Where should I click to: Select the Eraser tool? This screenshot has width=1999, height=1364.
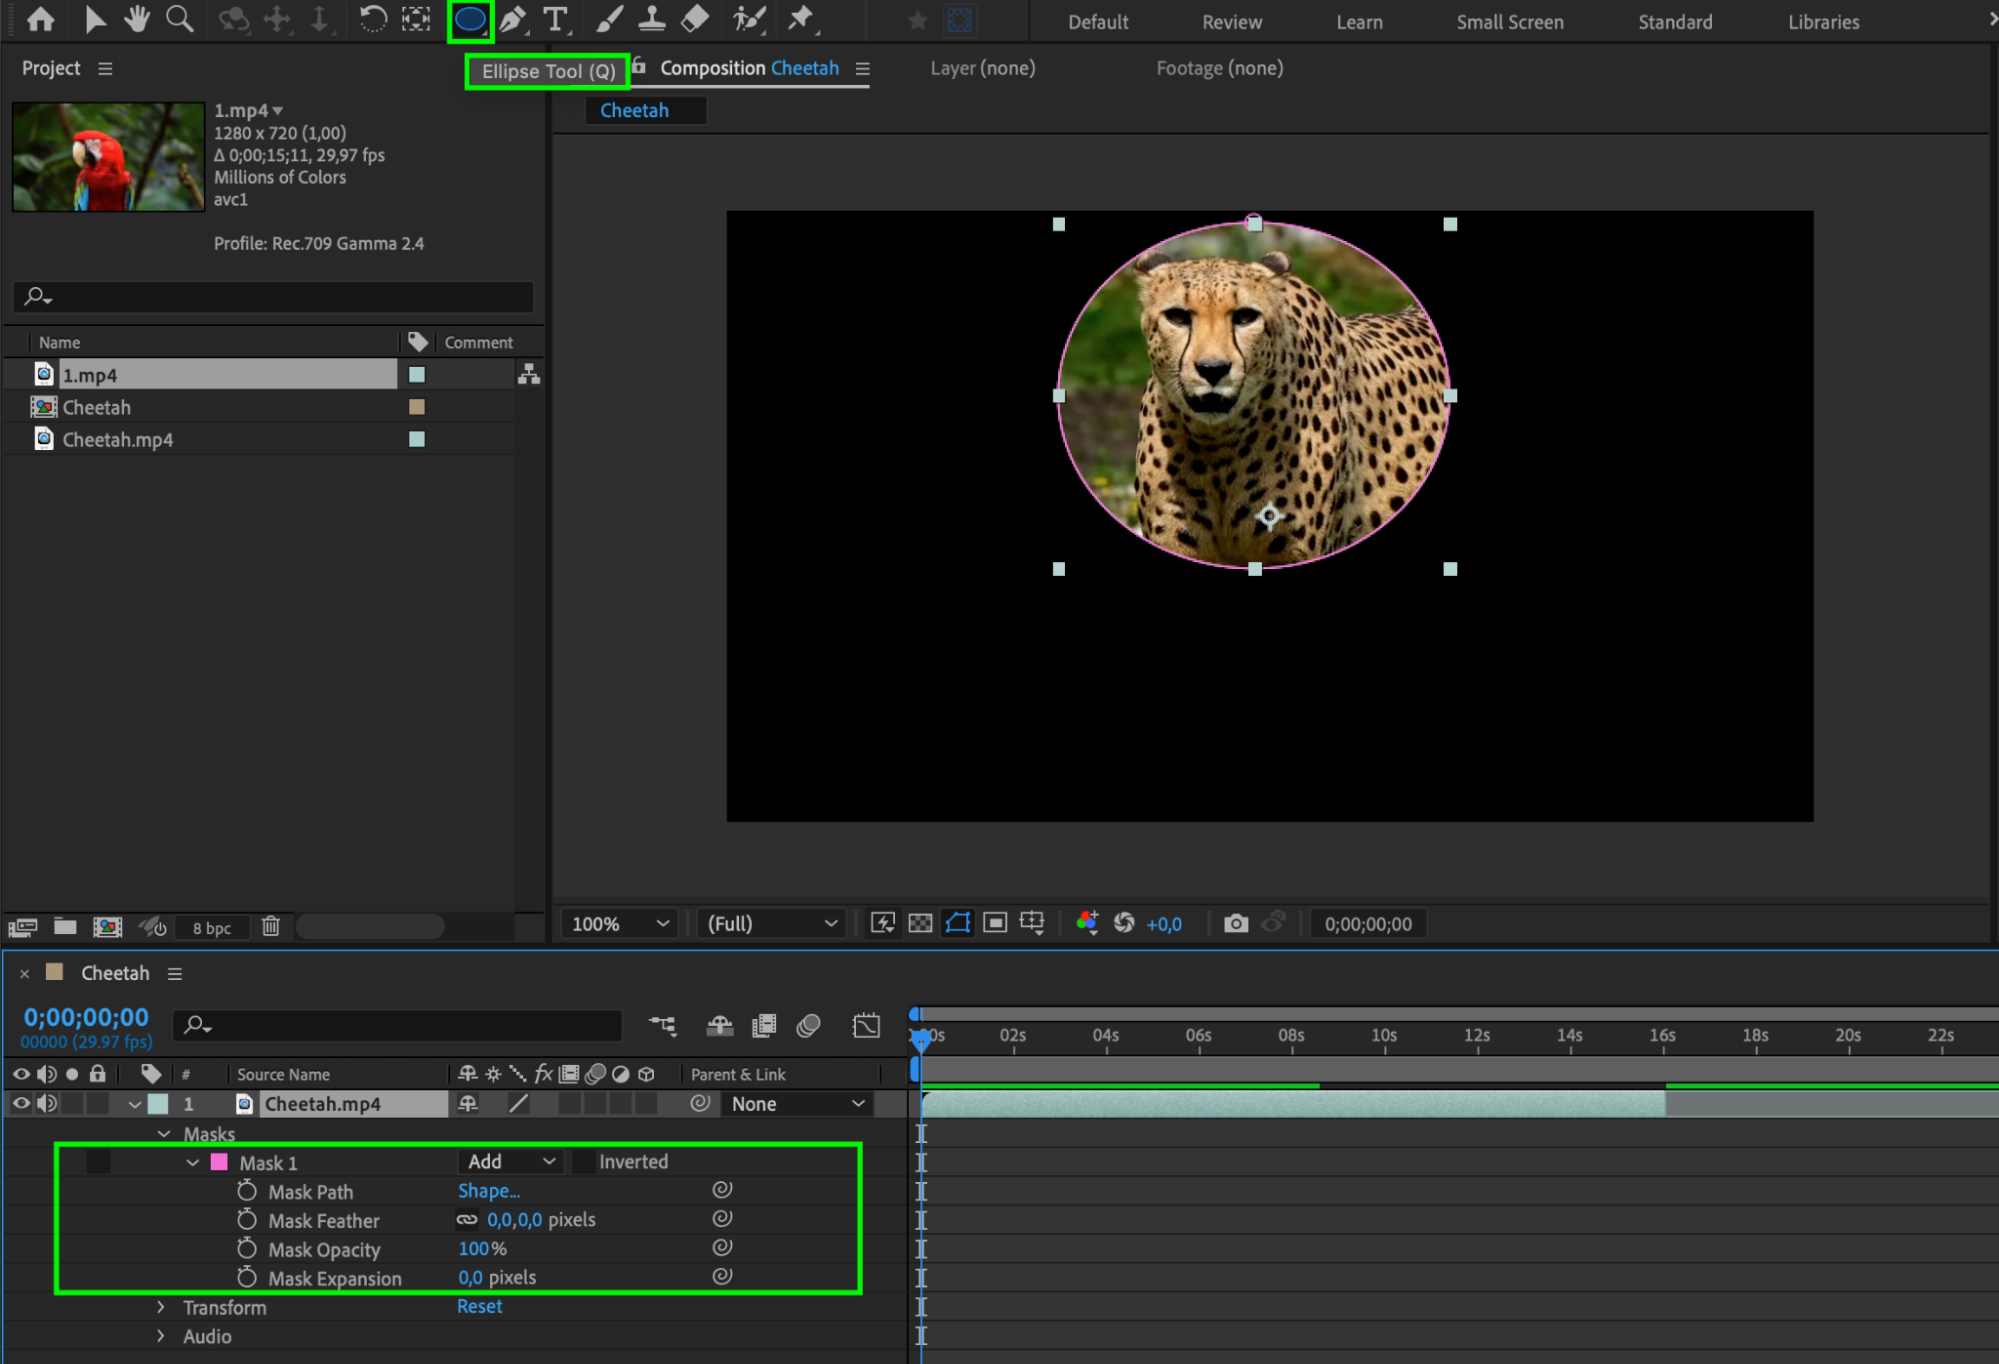695,19
